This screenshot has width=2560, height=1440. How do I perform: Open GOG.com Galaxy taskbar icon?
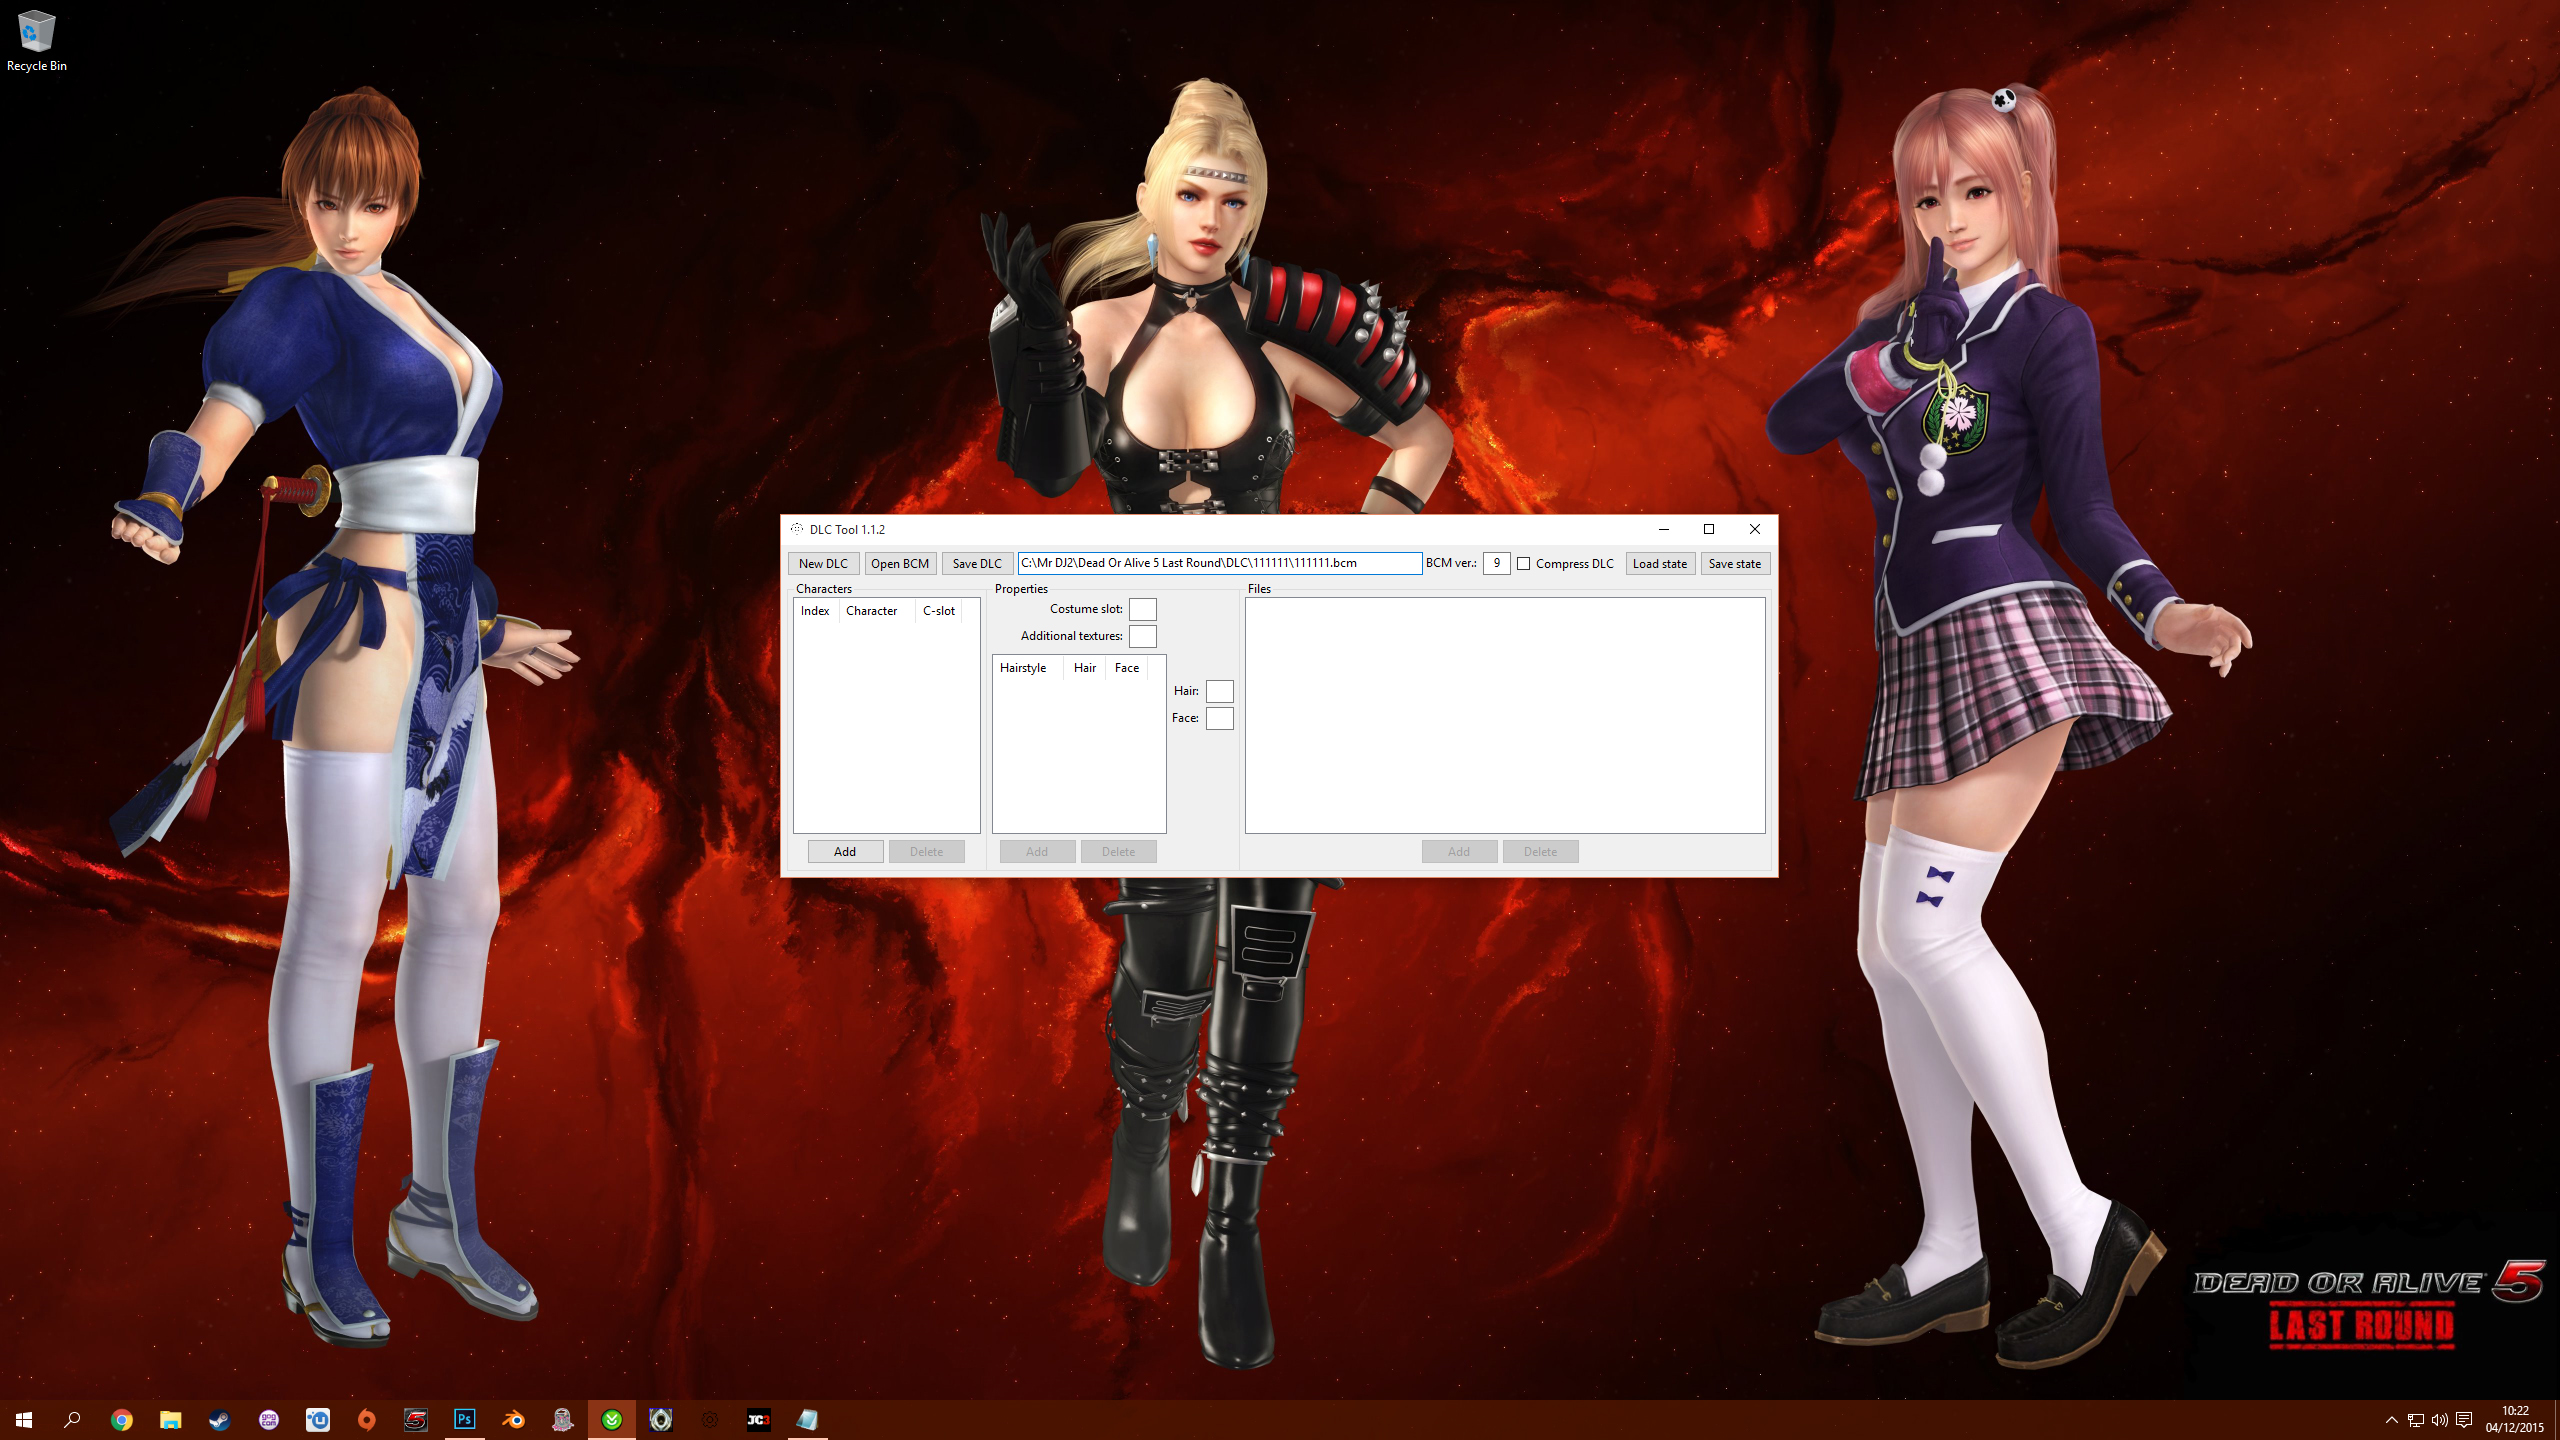(268, 1419)
